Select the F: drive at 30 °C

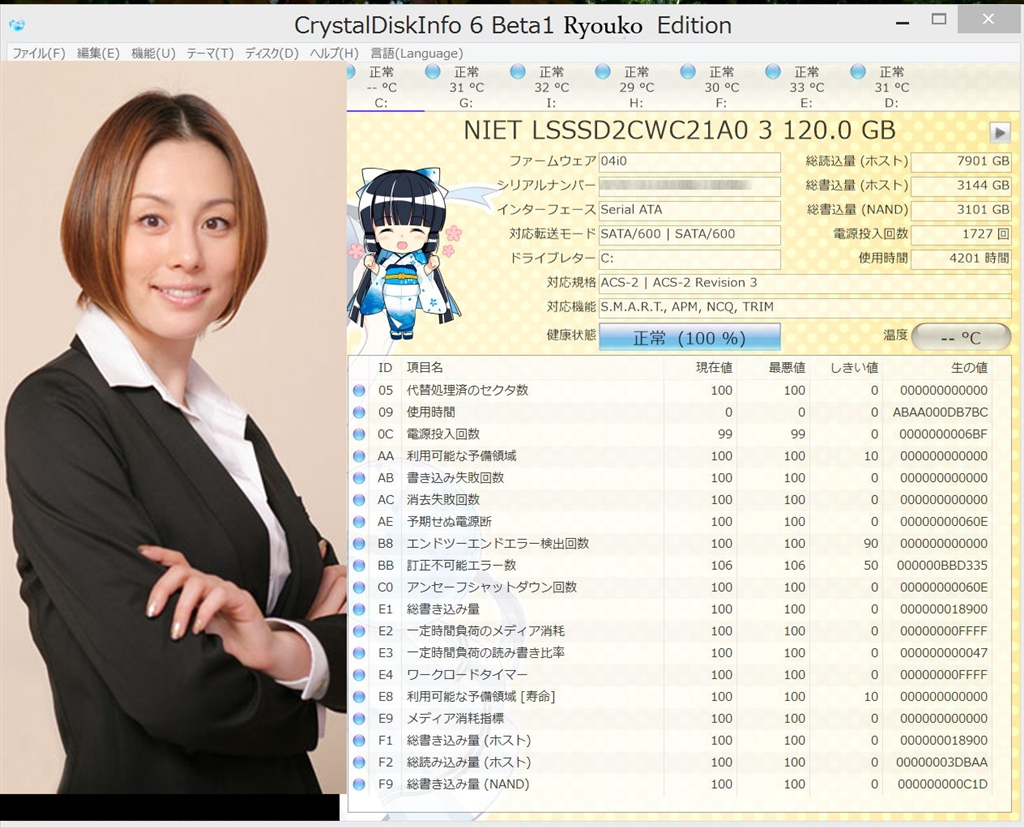pos(721,87)
